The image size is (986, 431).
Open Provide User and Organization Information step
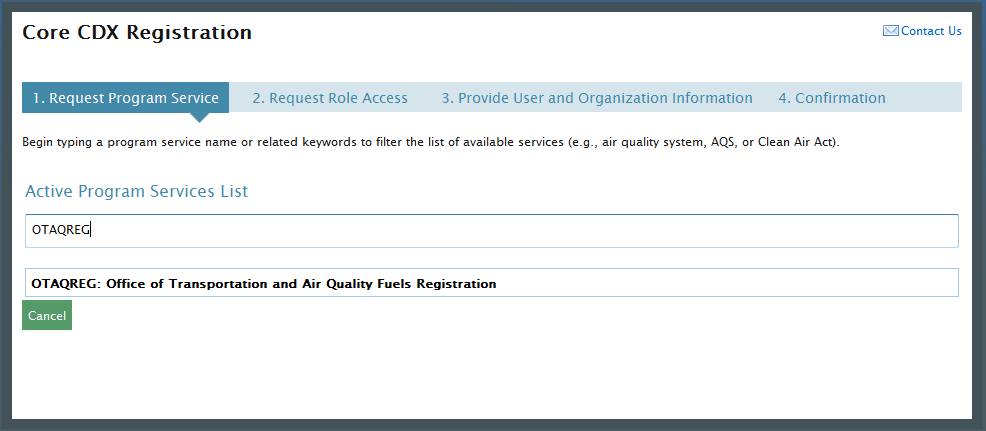click(597, 98)
